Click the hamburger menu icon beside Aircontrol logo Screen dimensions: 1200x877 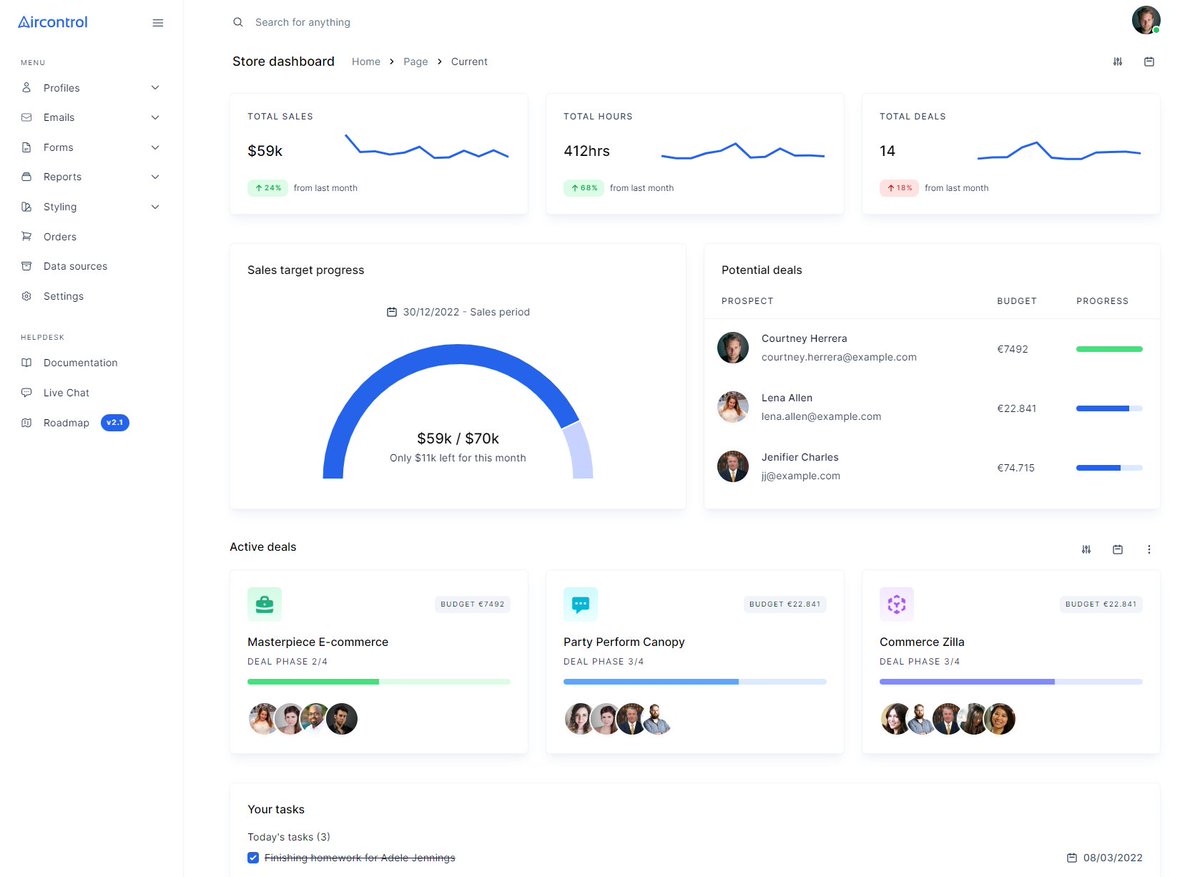157,22
